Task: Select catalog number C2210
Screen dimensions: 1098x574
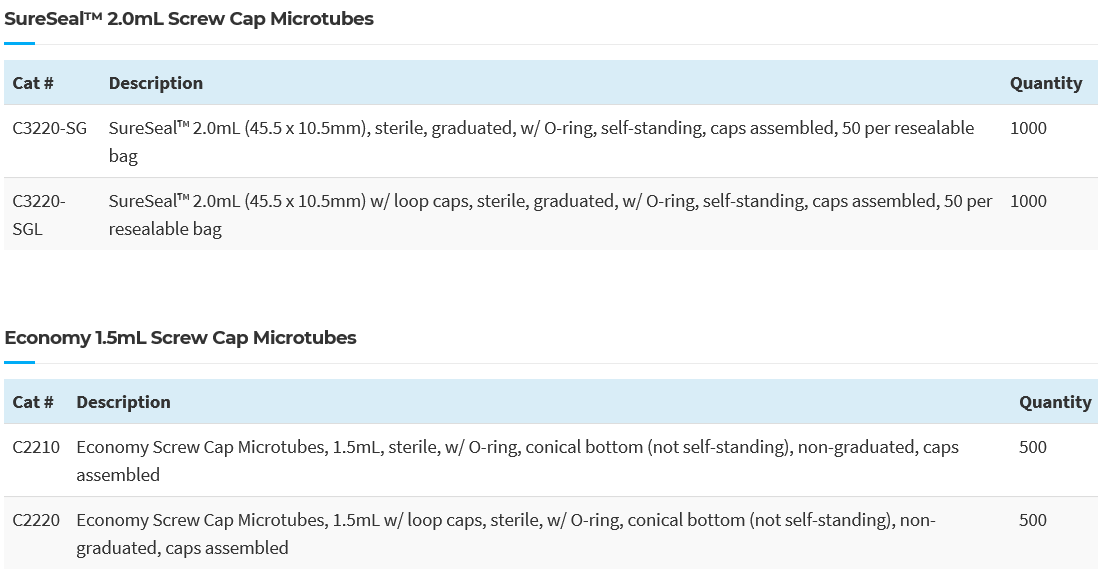Action: [x=36, y=447]
